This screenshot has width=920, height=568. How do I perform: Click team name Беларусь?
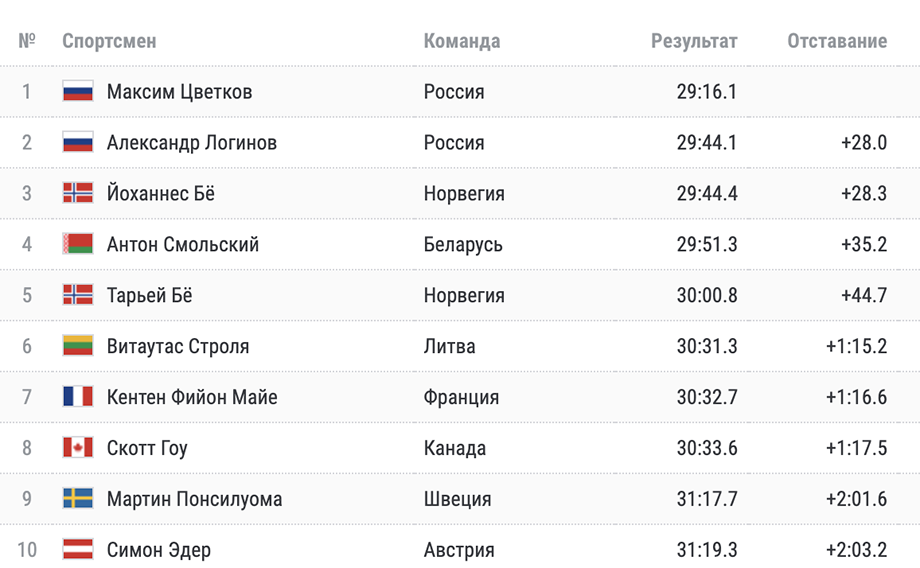[463, 244]
